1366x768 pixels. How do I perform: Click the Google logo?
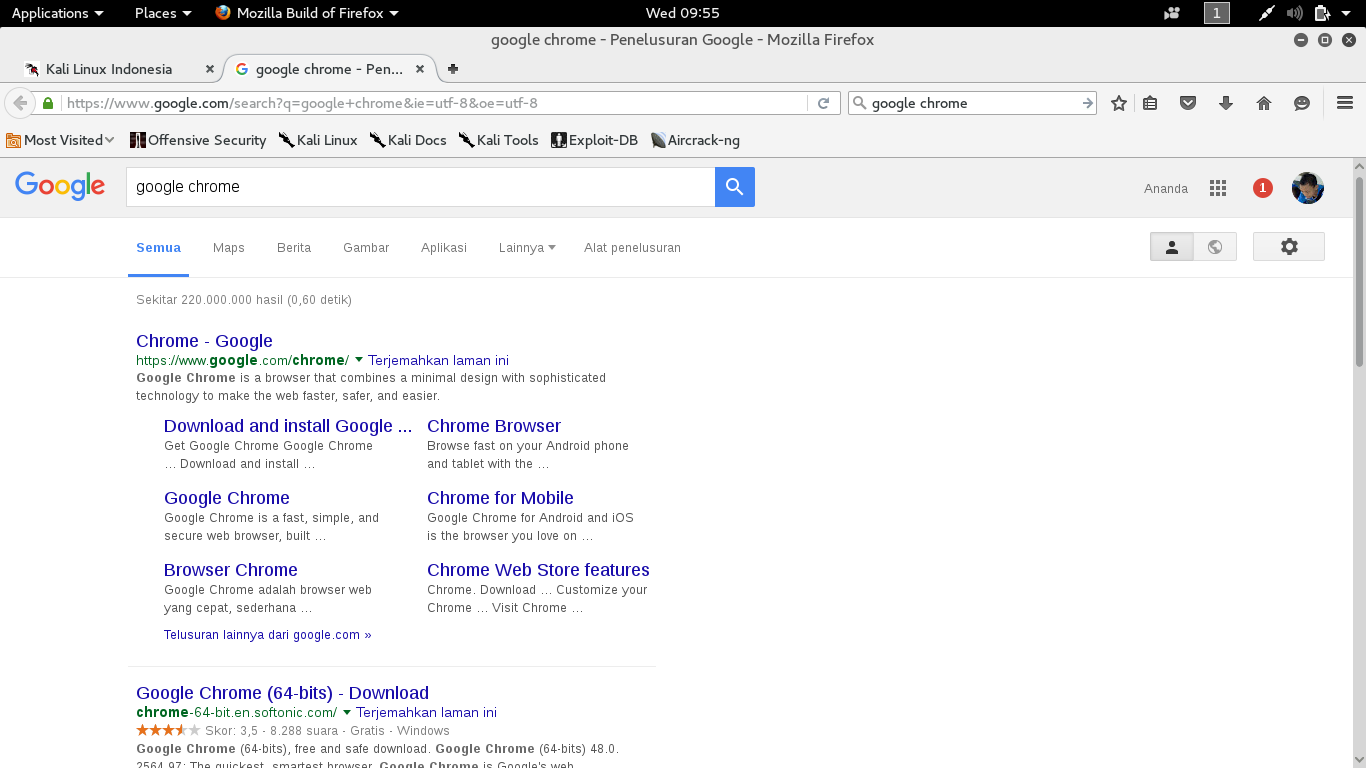pos(60,187)
